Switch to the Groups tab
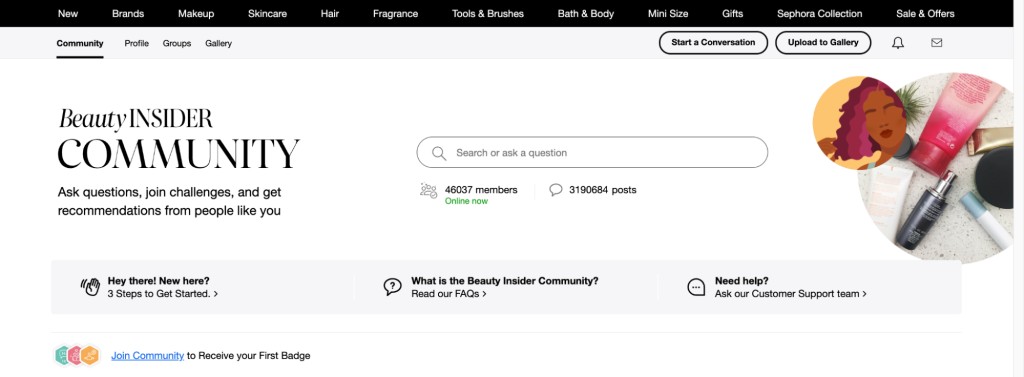The image size is (1024, 377). coord(177,43)
